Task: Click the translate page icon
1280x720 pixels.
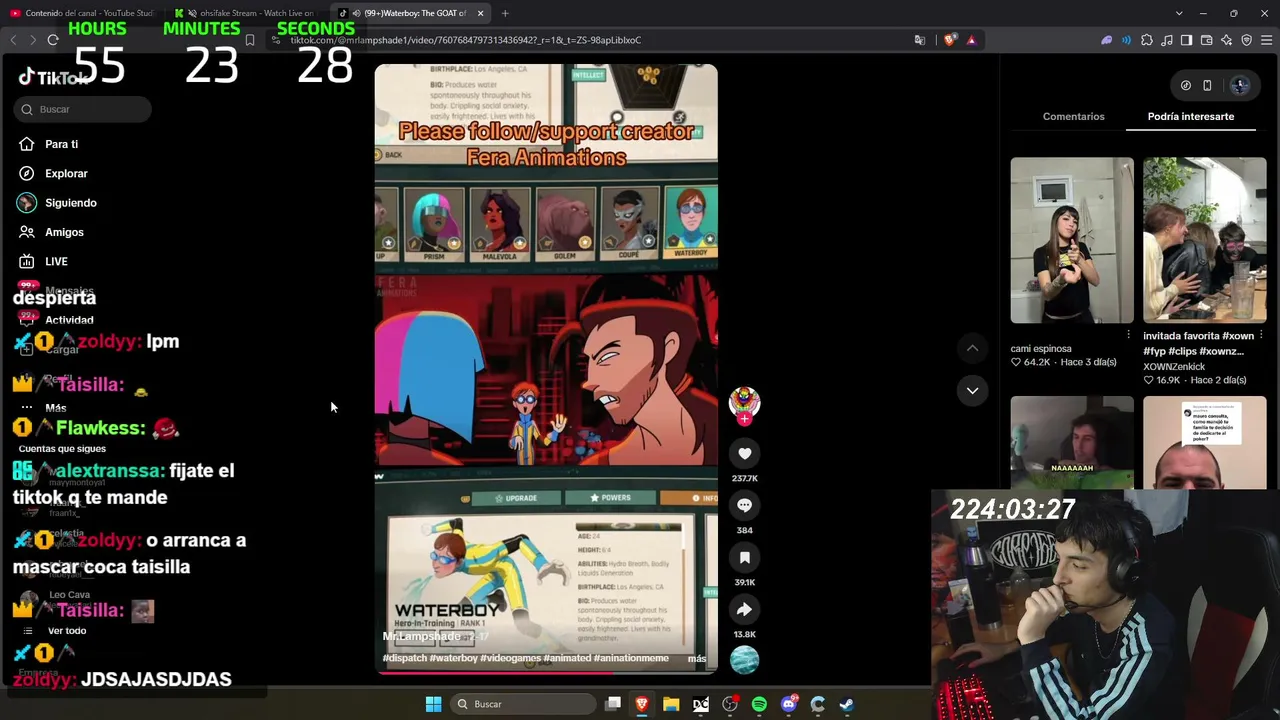Action: coord(920,40)
